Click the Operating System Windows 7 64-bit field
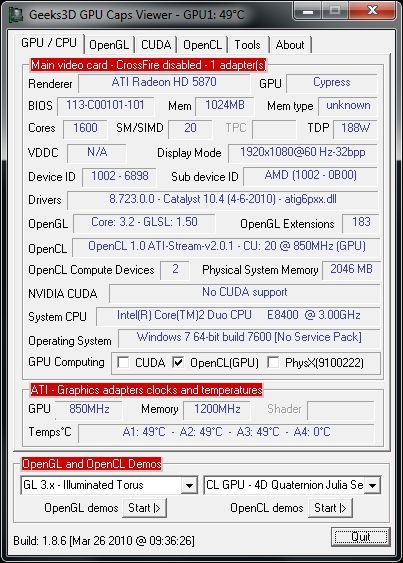Image resolution: width=403 pixels, height=563 pixels. coord(249,338)
